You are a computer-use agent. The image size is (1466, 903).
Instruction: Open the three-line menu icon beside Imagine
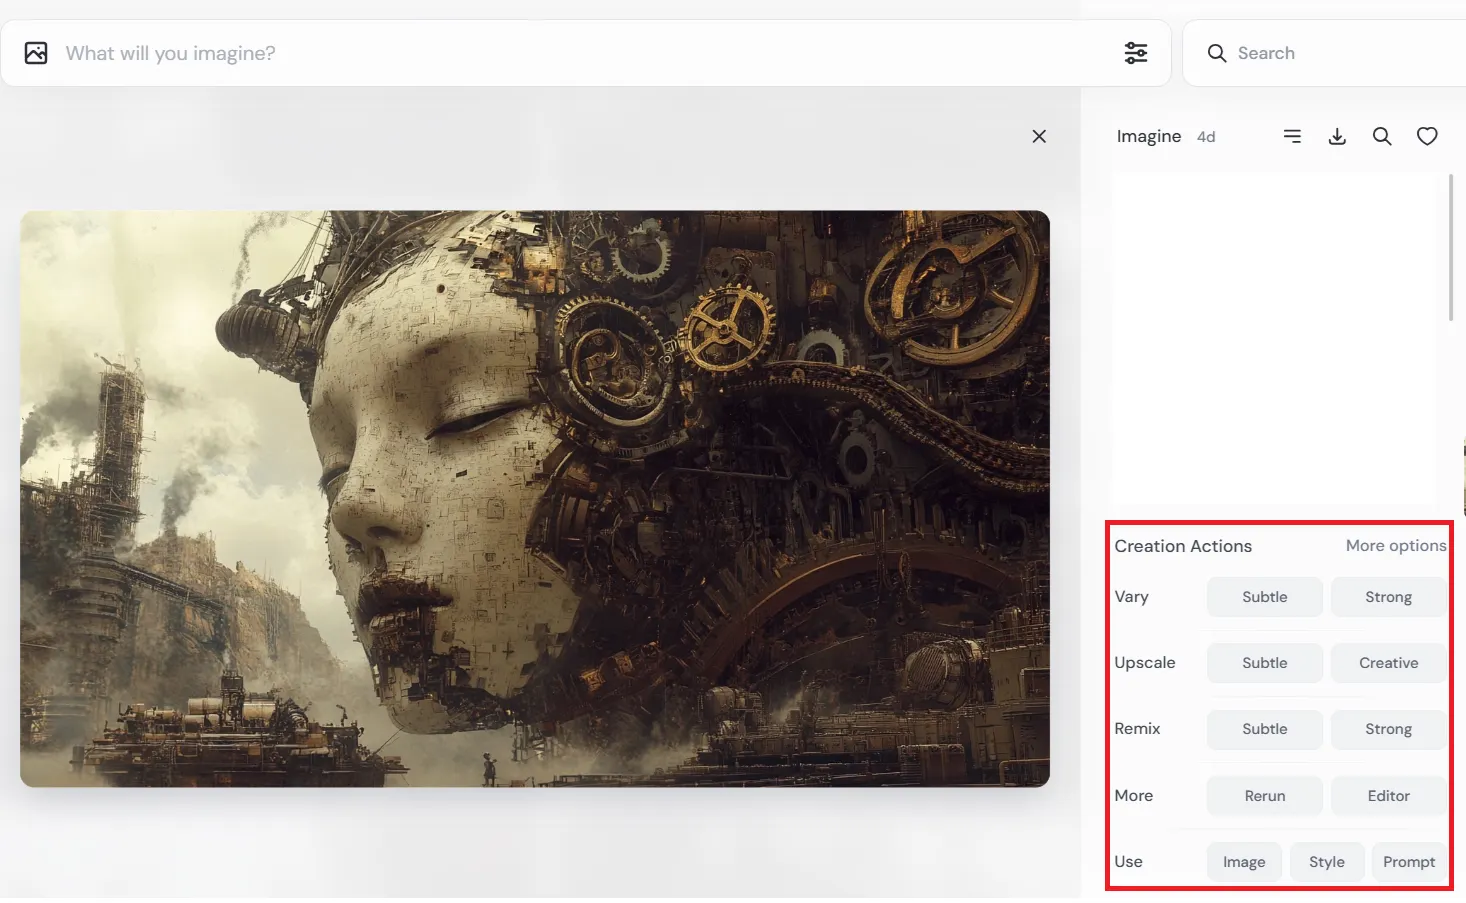[1292, 136]
